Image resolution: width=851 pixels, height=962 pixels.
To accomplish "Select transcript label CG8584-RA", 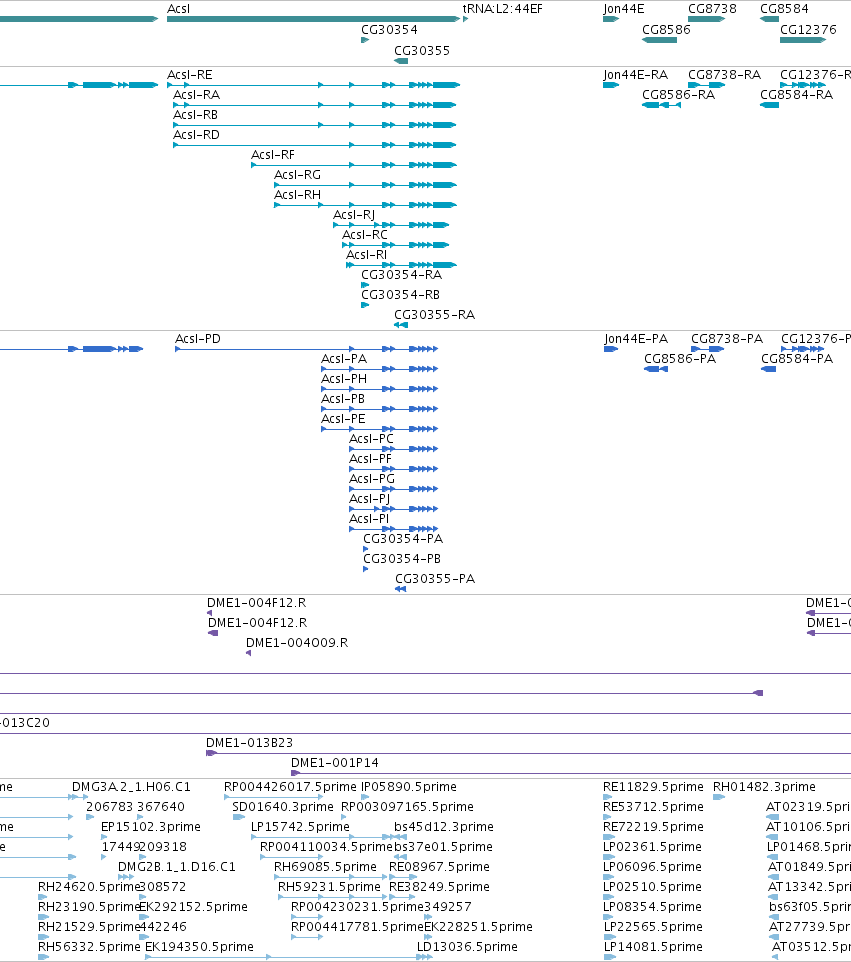I will coord(796,95).
